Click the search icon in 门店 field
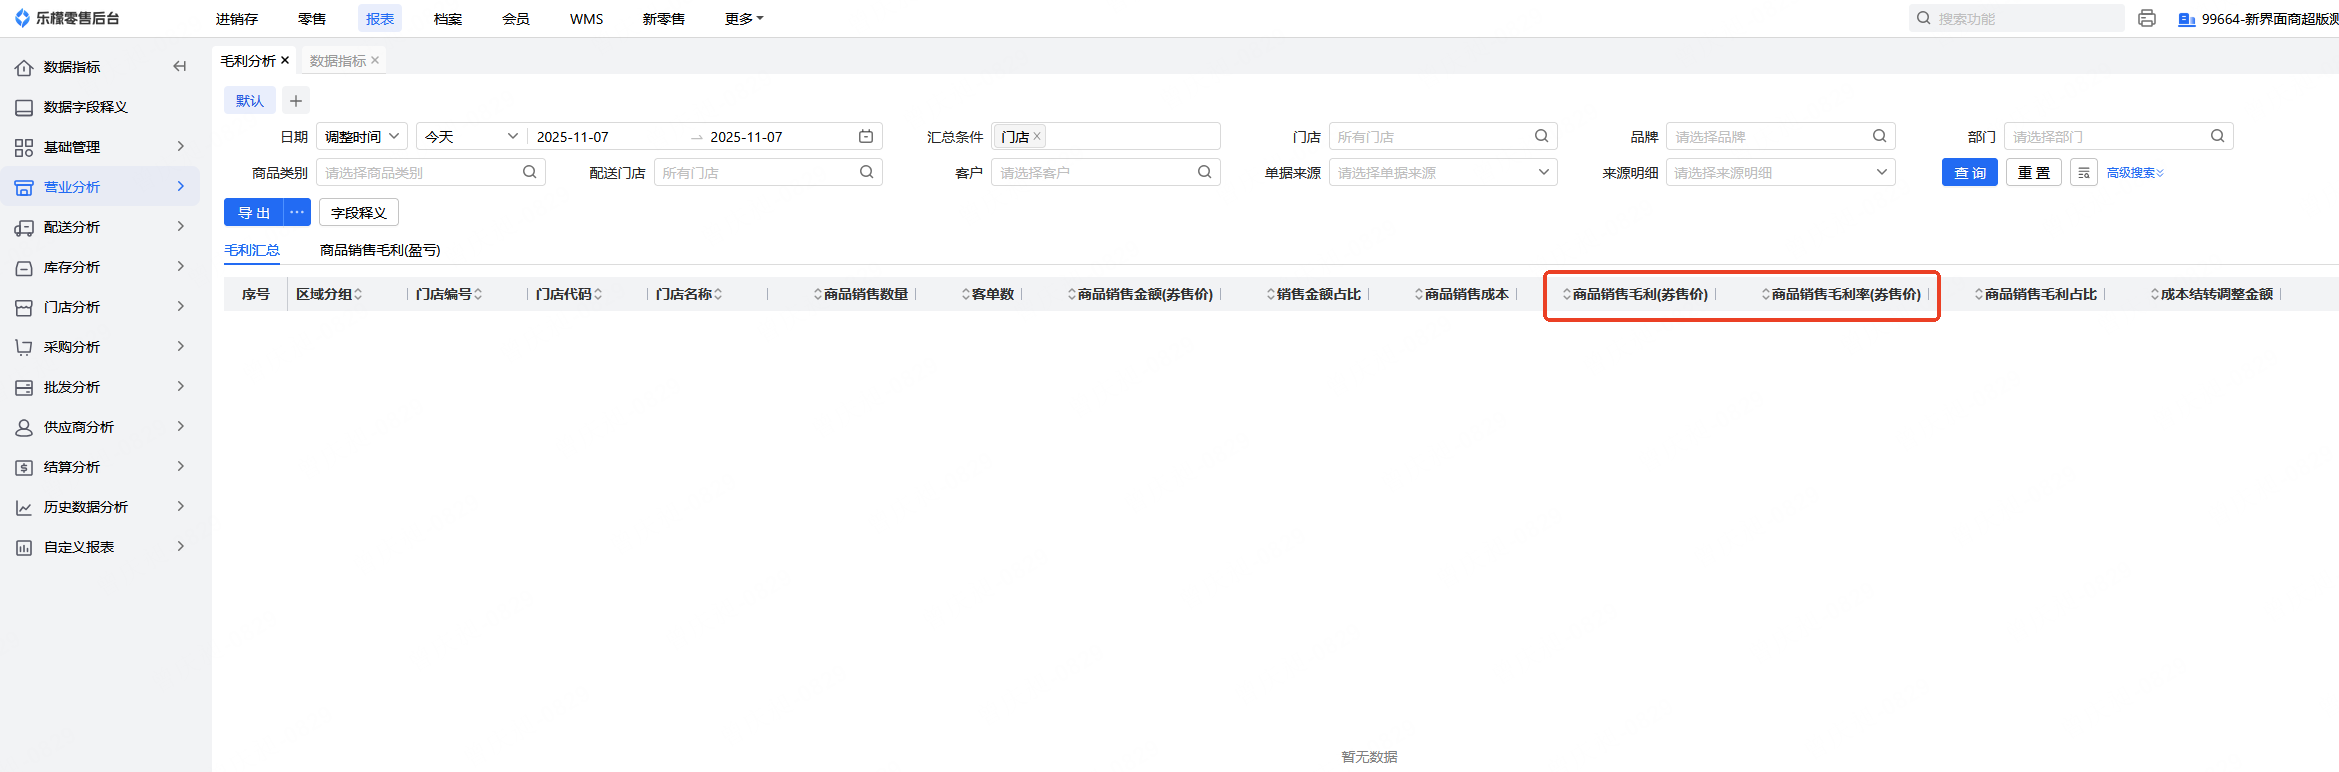 (x=1542, y=136)
